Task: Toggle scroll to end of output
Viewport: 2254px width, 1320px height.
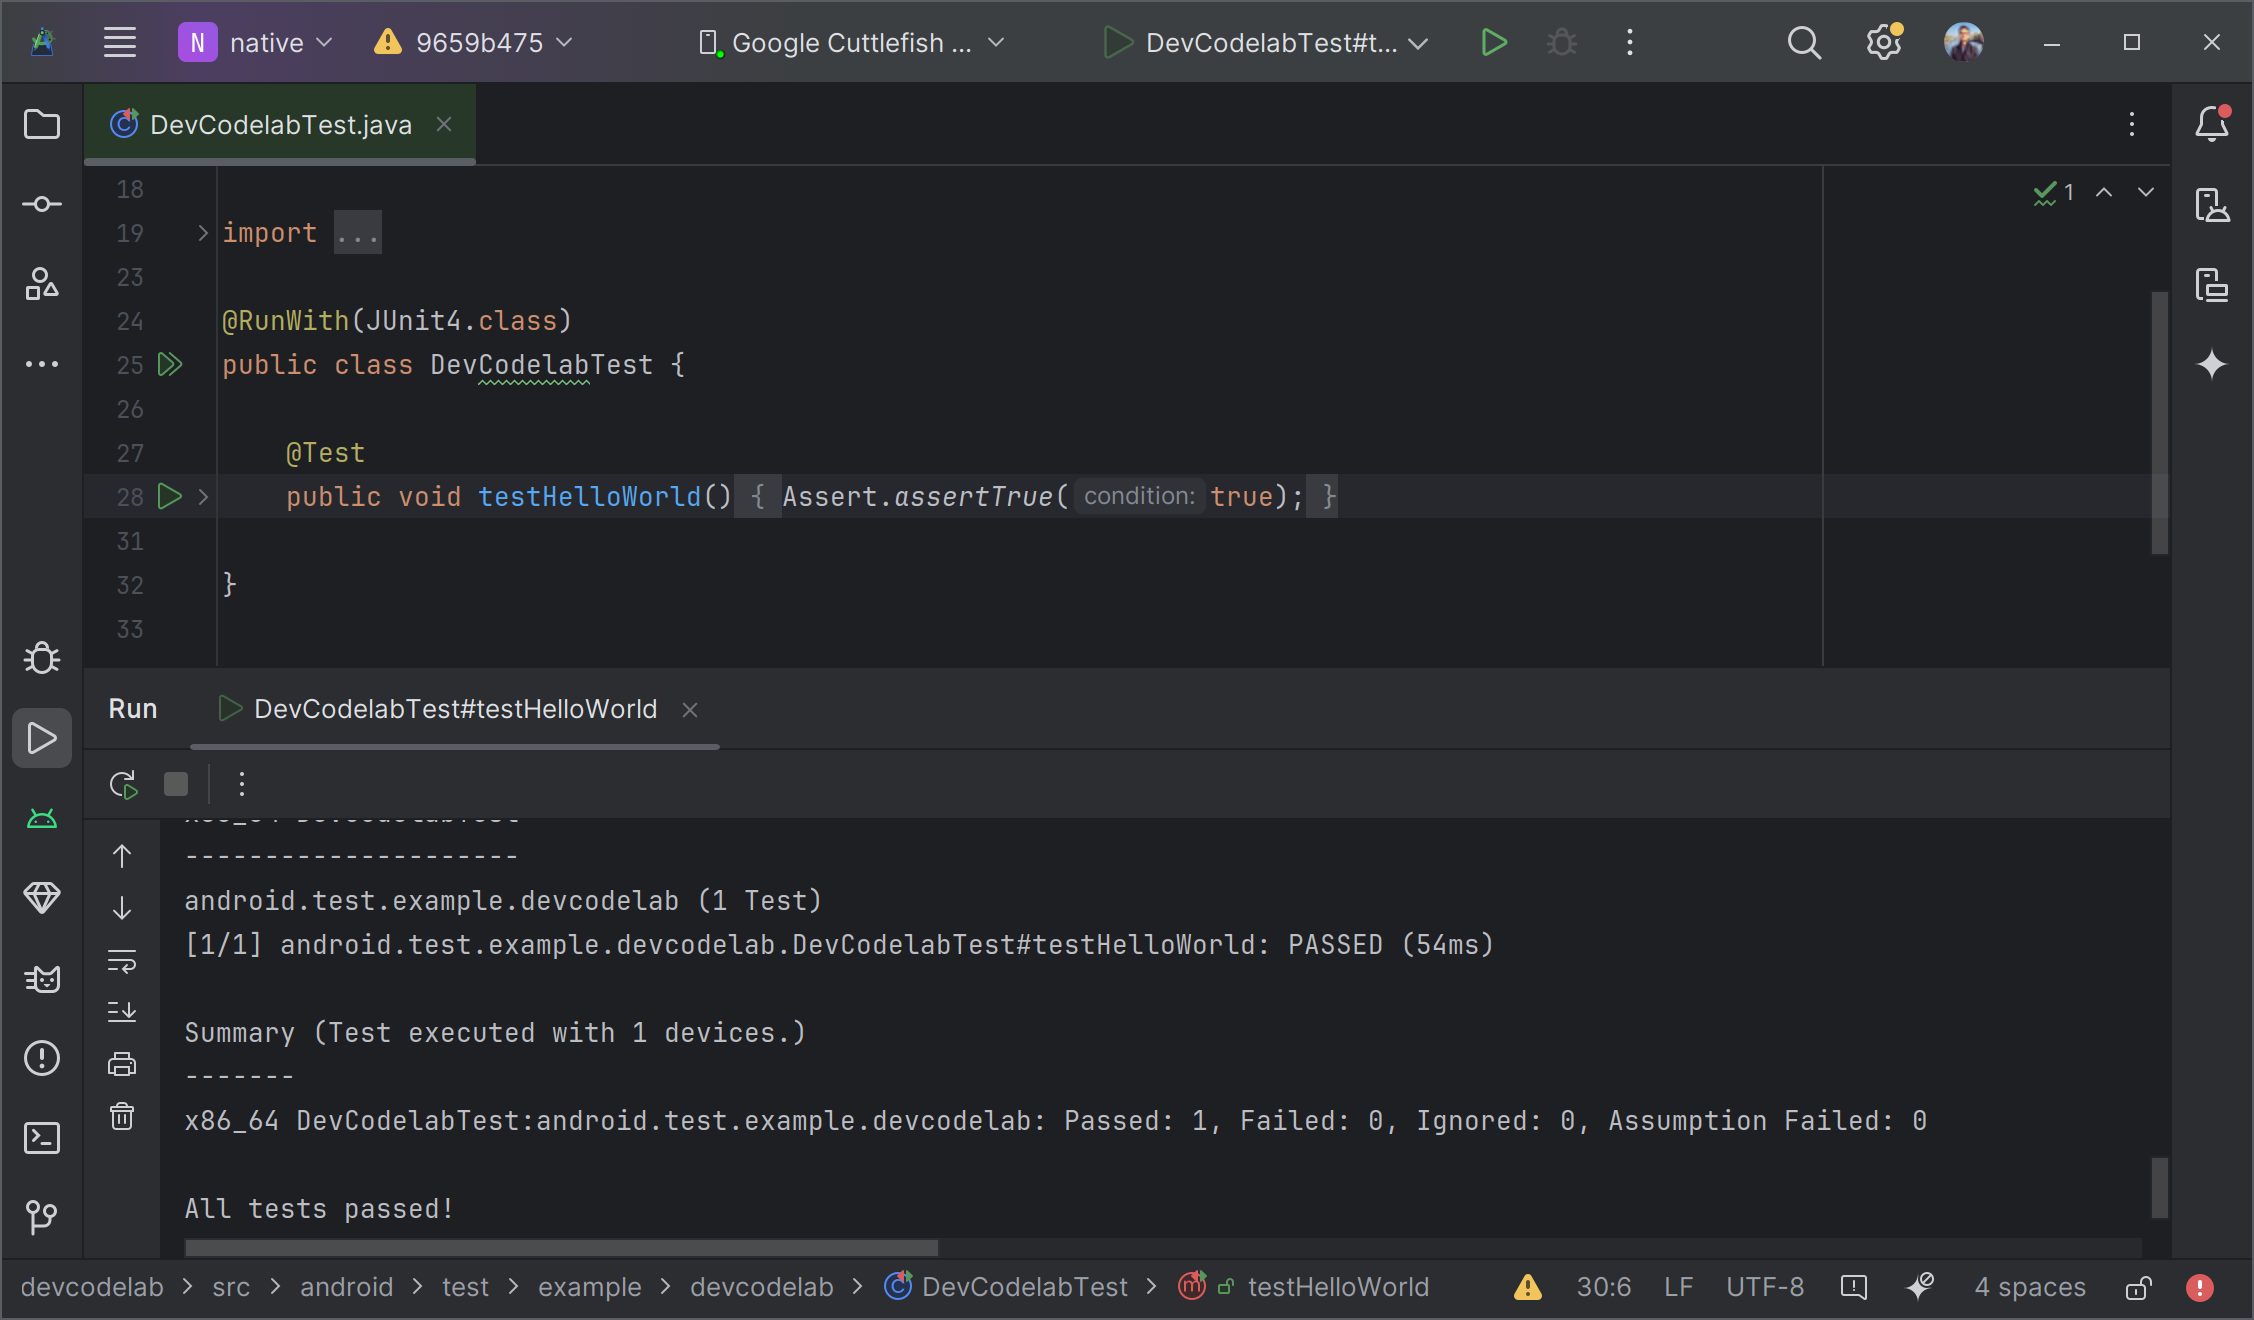Action: 122,1012
